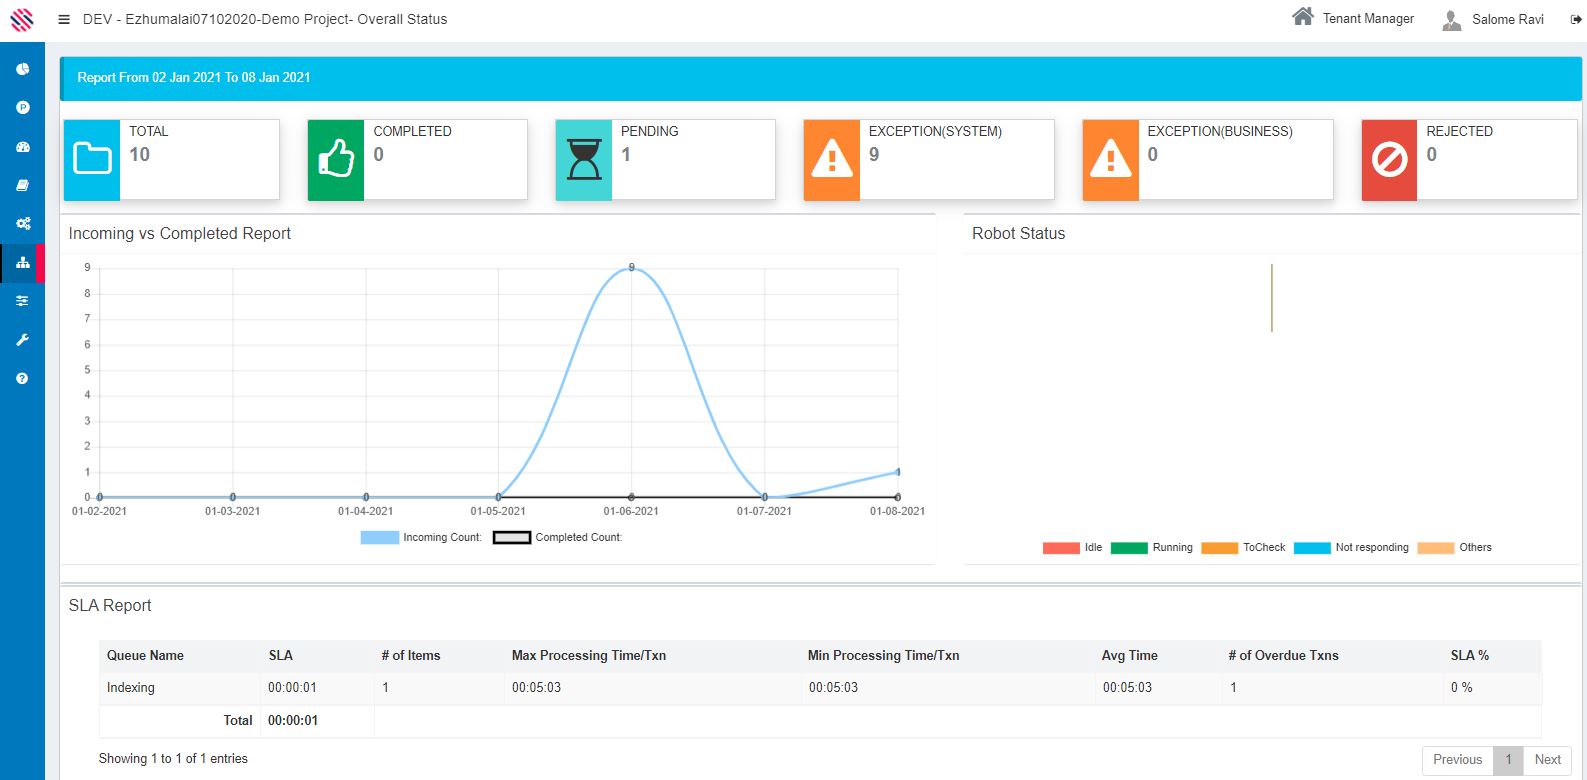This screenshot has height=780, width=1587.
Task: Click the Next pagination button
Action: pos(1548,760)
